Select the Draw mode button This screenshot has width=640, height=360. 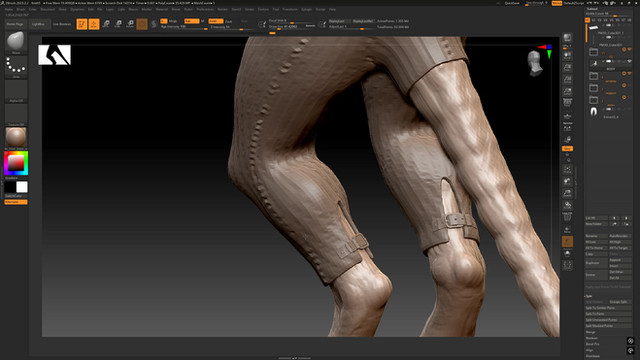94,24
